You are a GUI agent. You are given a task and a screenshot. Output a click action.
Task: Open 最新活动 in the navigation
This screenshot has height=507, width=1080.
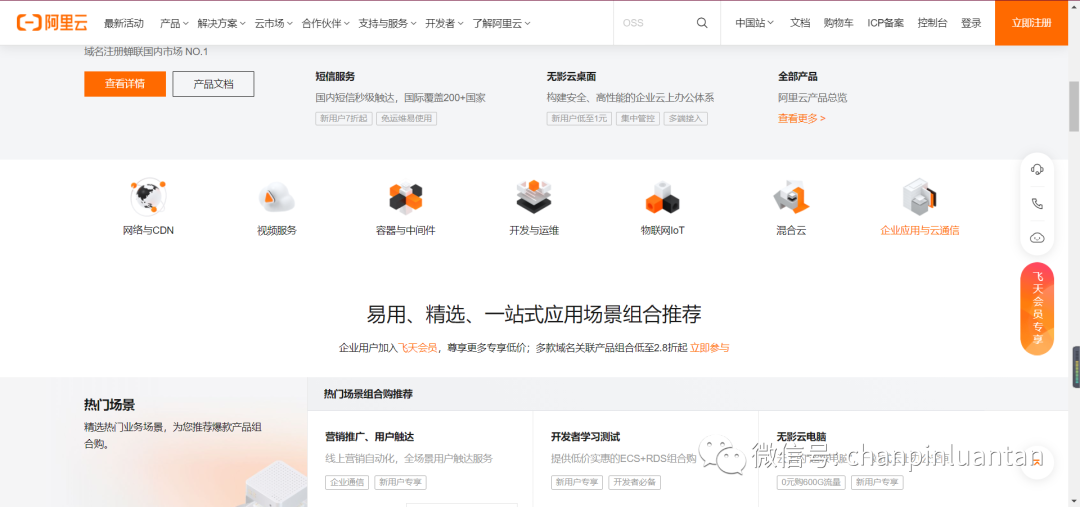click(x=124, y=23)
